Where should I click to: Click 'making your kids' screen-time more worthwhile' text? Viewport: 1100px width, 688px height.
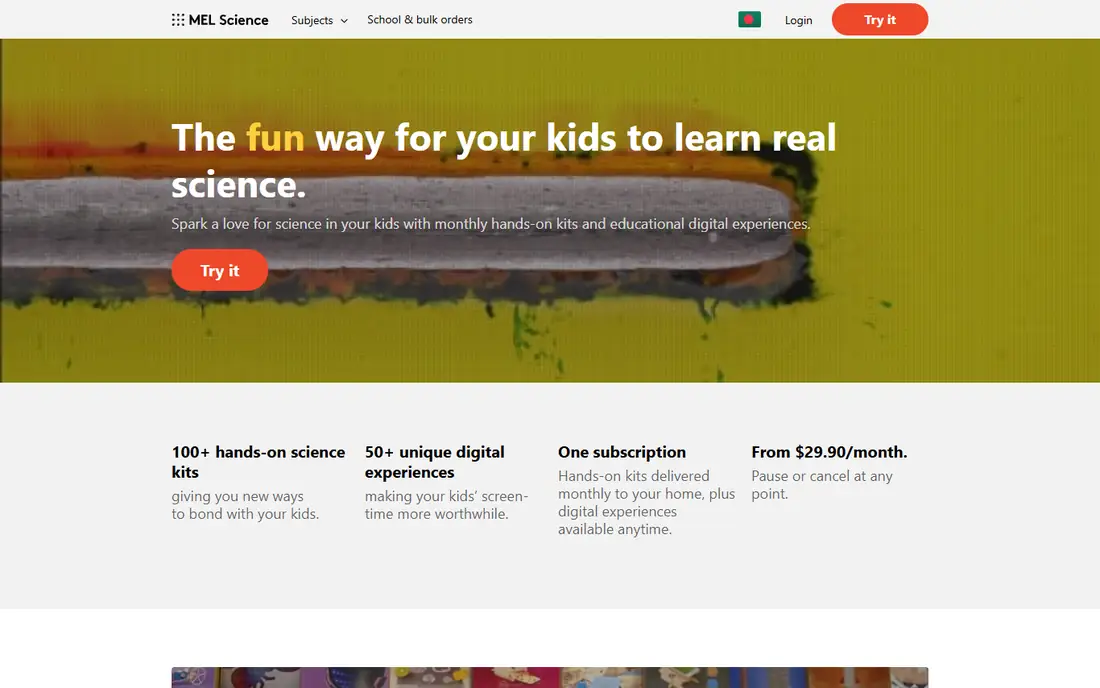[446, 505]
